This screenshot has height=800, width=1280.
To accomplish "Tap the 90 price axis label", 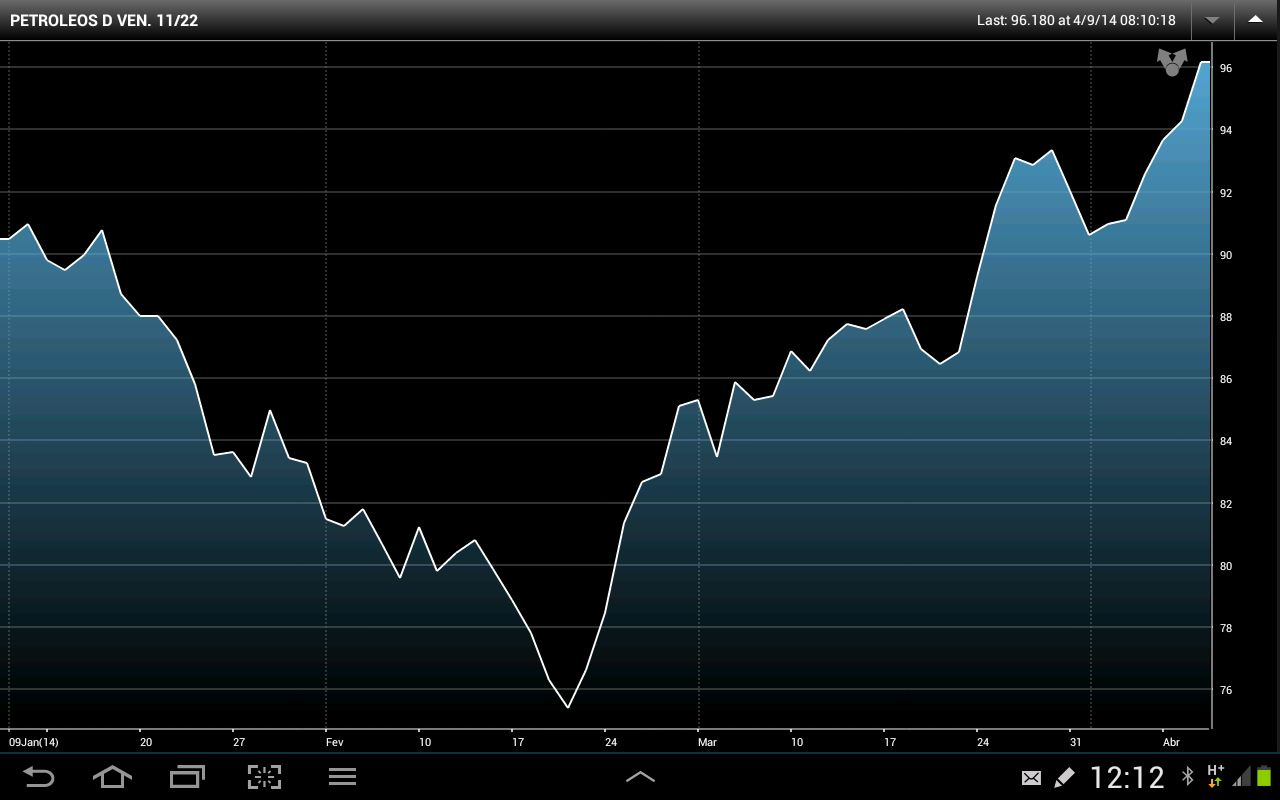I will (x=1226, y=255).
